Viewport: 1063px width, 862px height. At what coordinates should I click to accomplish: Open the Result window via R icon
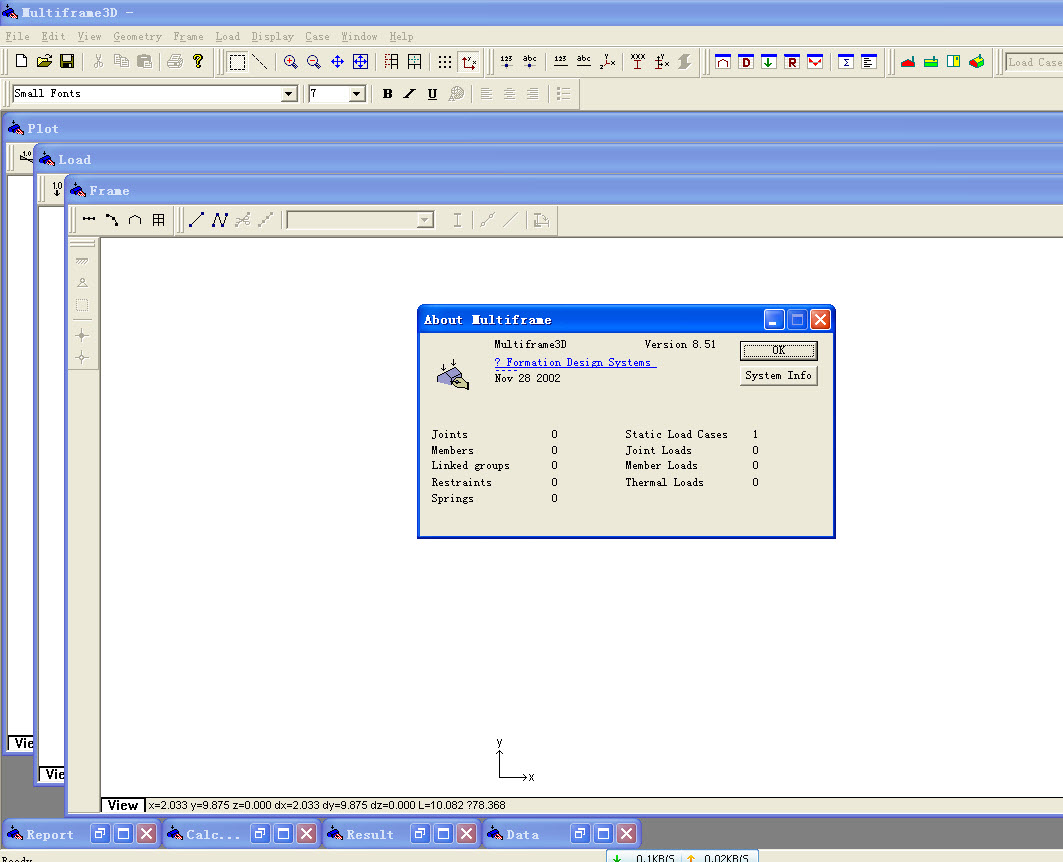pos(792,62)
